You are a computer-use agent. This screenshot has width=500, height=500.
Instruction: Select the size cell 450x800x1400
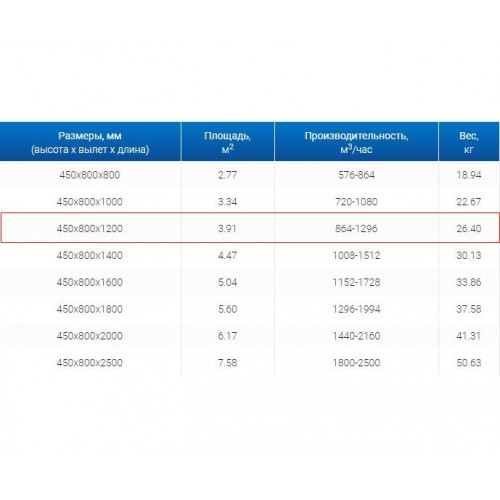(90, 255)
